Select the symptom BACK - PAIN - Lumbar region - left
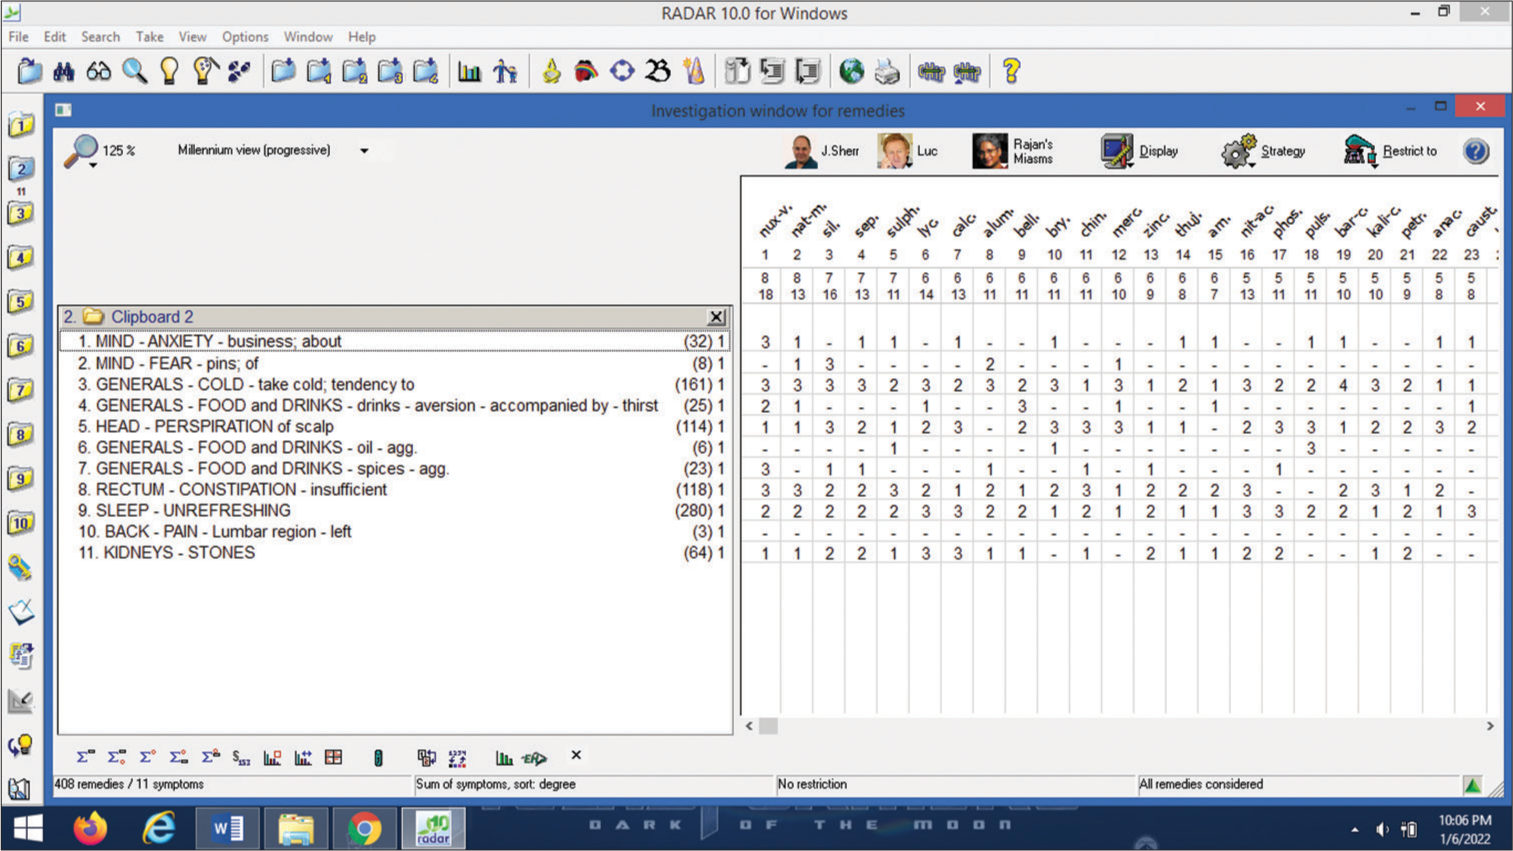Image resolution: width=1513 pixels, height=851 pixels. [x=395, y=531]
